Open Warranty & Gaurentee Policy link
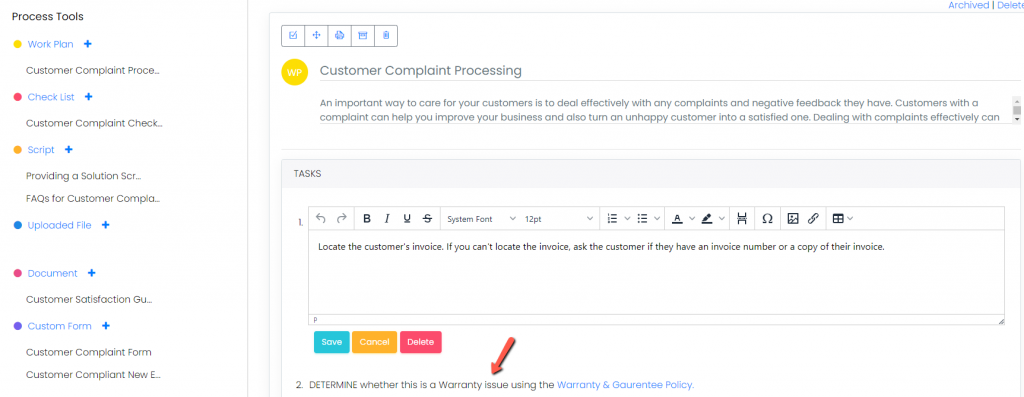This screenshot has width=1024, height=397. (625, 385)
